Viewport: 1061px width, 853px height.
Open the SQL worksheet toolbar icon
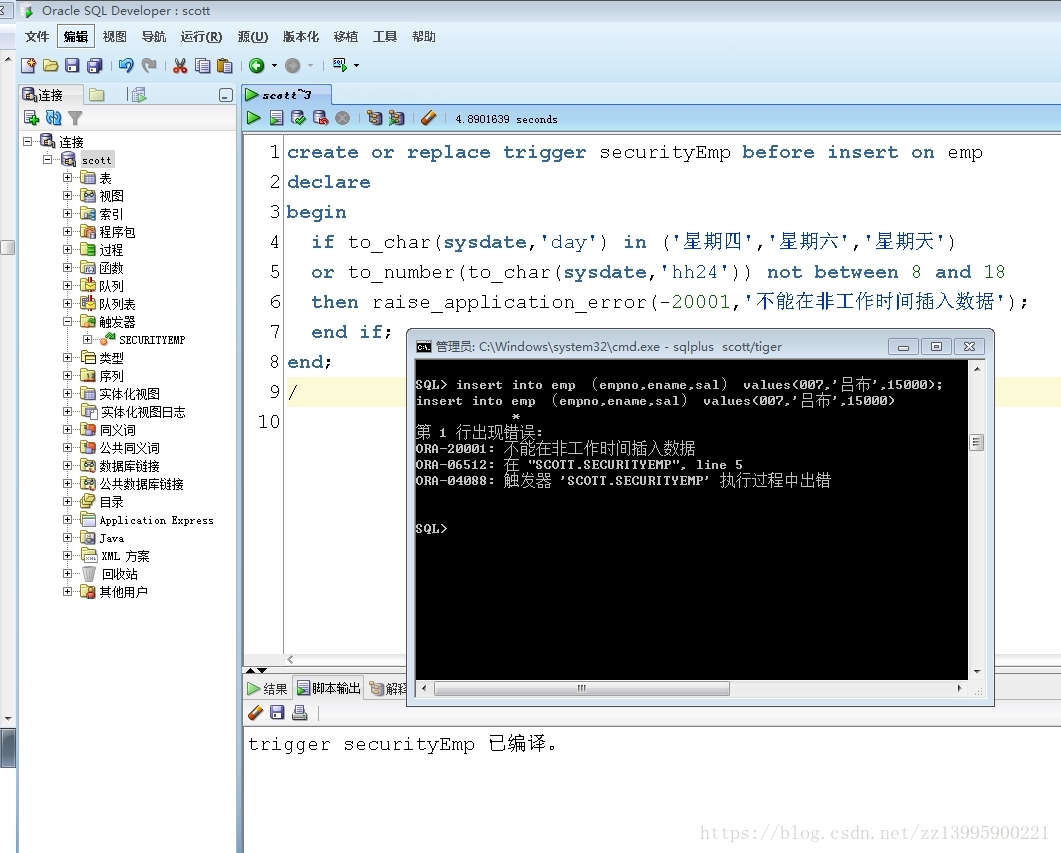coord(340,65)
